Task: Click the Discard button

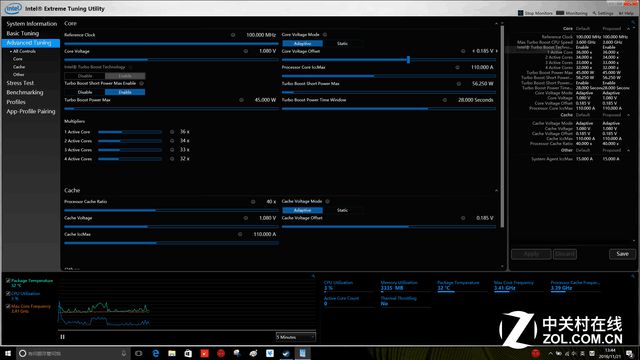Action: [x=565, y=254]
